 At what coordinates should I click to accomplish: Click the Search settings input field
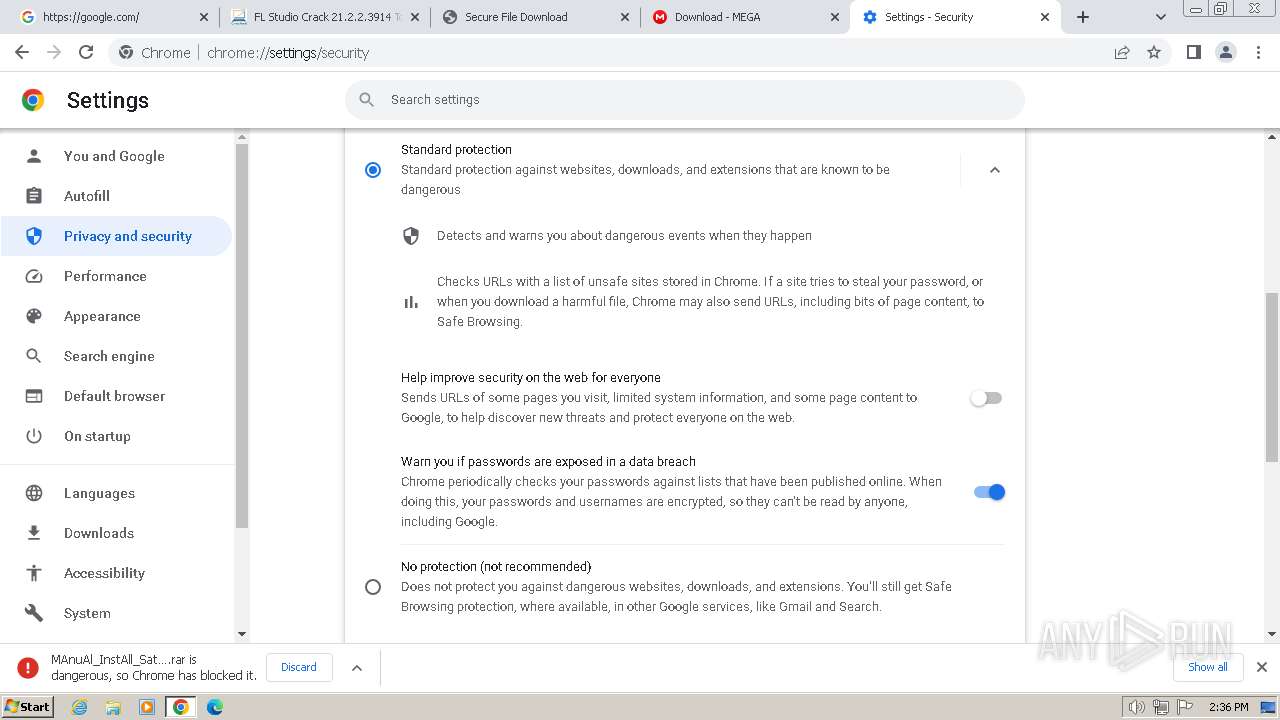click(685, 100)
